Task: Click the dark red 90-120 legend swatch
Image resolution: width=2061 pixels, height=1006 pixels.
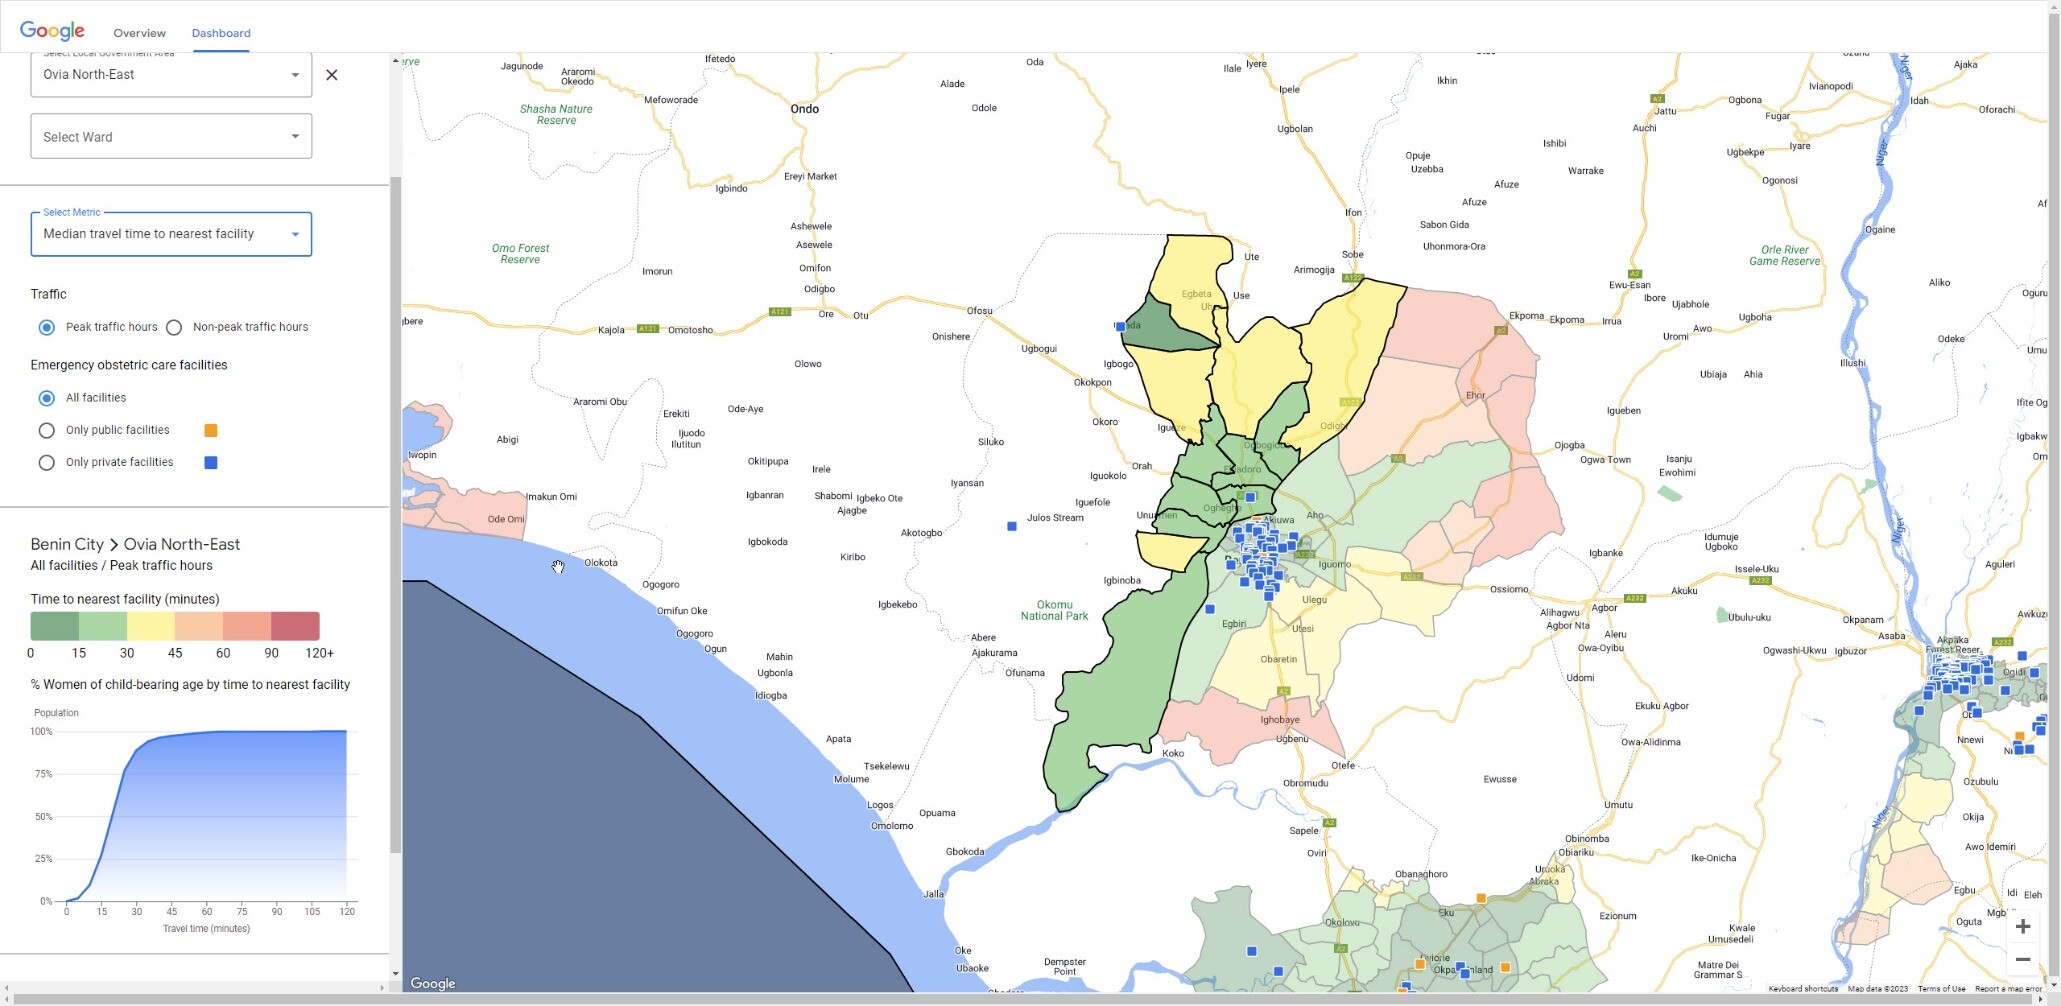Action: pos(295,626)
